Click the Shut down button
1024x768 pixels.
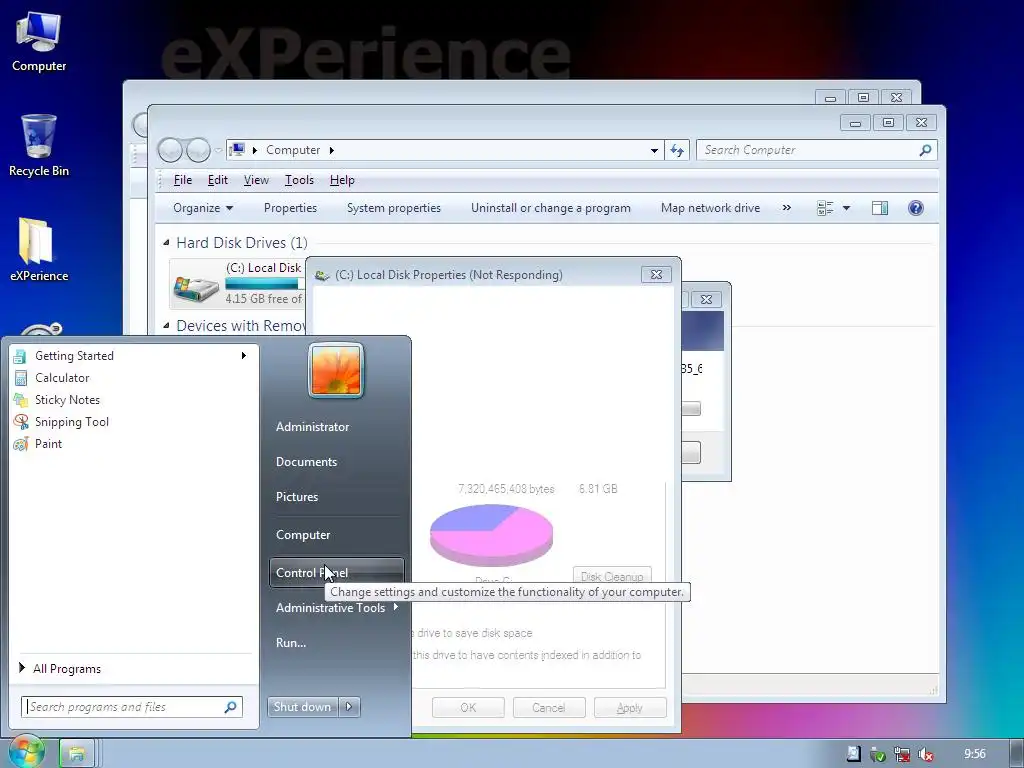click(x=302, y=707)
